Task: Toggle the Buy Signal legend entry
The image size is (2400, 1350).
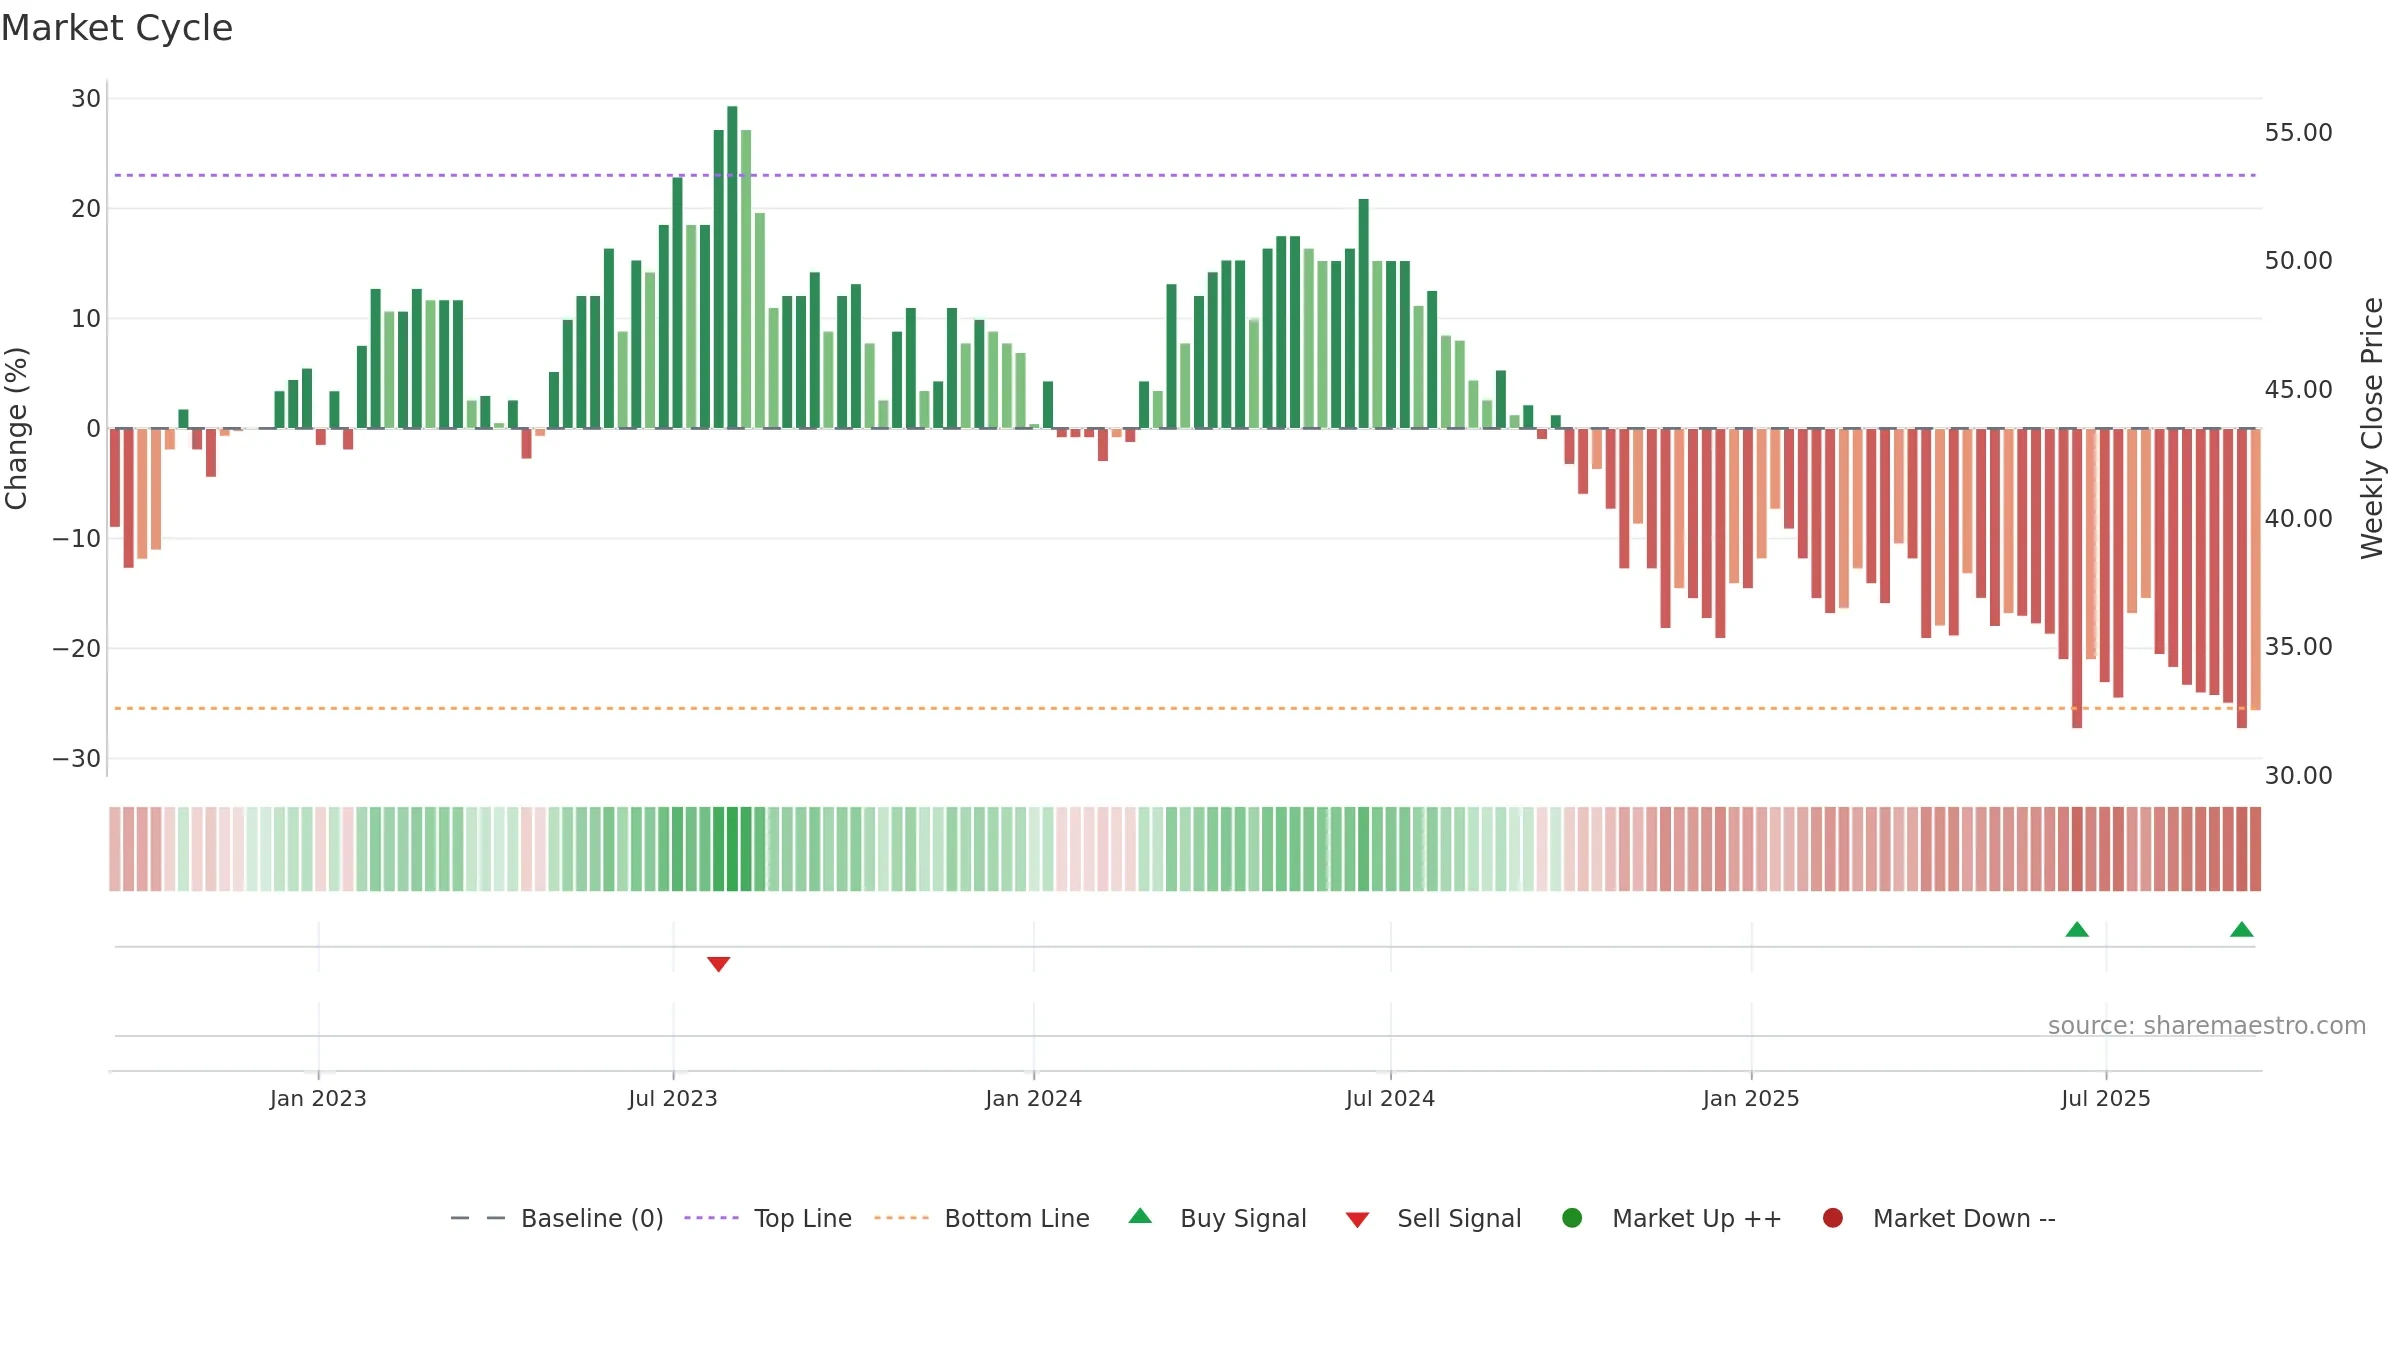Action: (1217, 1218)
